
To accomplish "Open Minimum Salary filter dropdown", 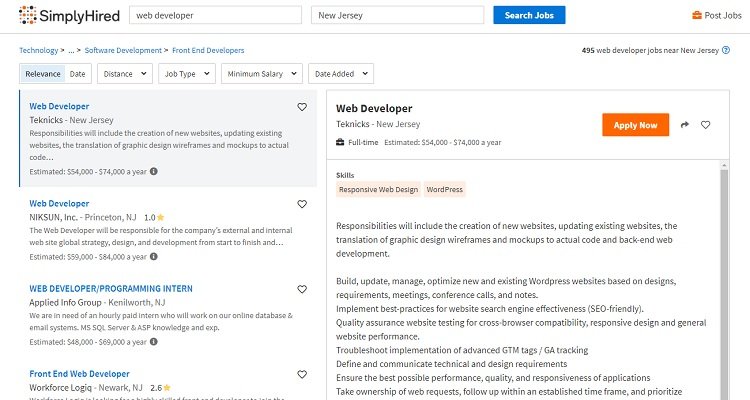I will (262, 74).
